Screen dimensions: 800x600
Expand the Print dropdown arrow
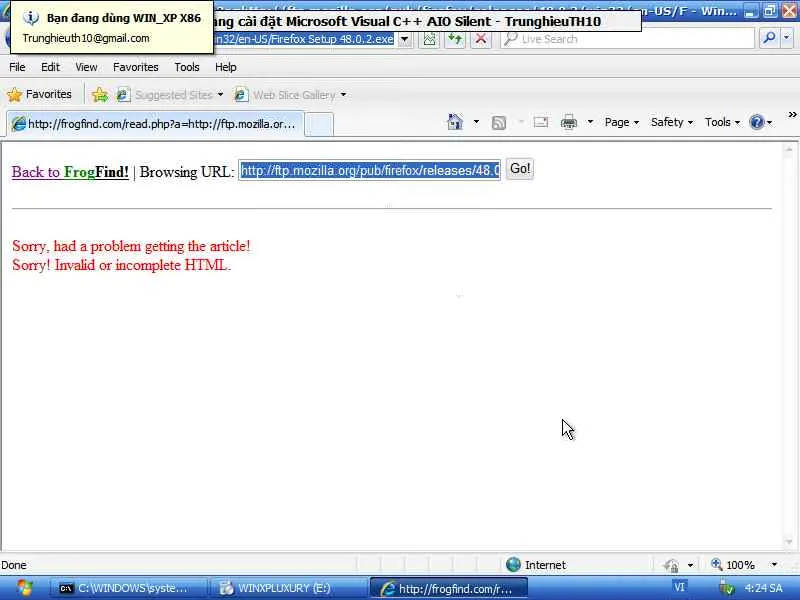coord(590,122)
